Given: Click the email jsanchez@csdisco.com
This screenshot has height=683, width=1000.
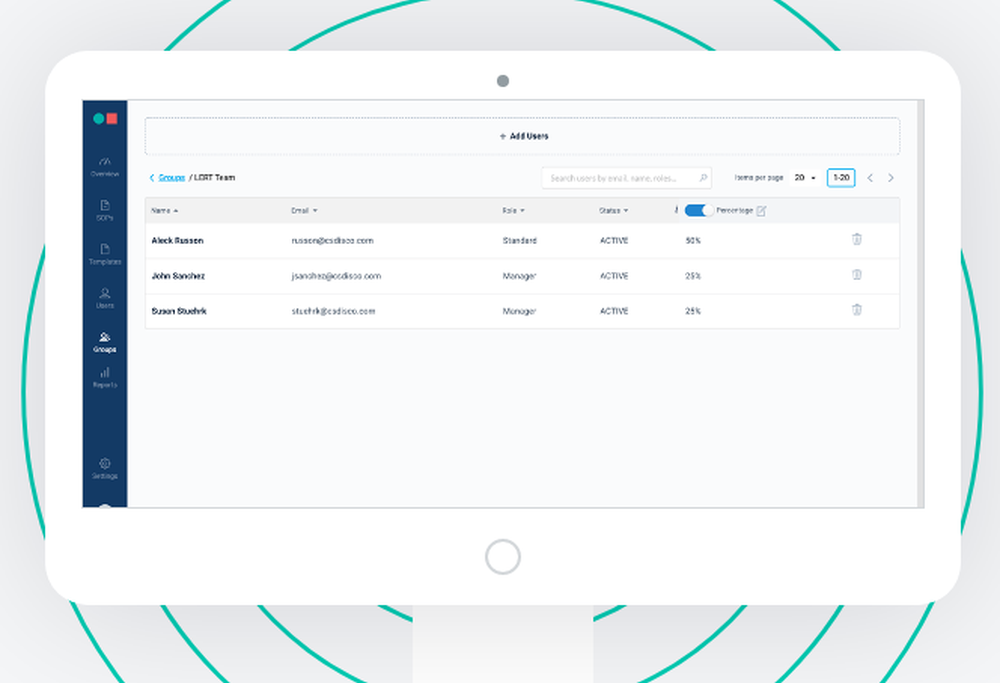Looking at the screenshot, I should [336, 276].
